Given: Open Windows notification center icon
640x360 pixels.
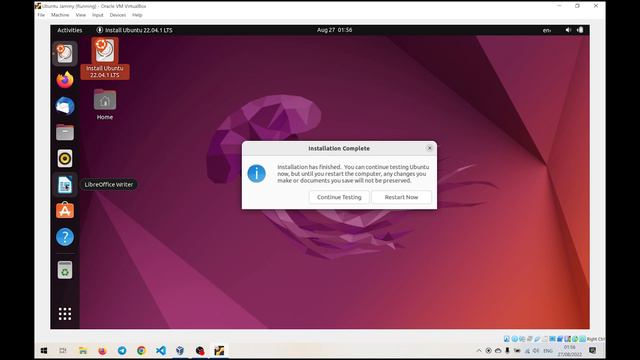Looking at the screenshot, I should 592,351.
